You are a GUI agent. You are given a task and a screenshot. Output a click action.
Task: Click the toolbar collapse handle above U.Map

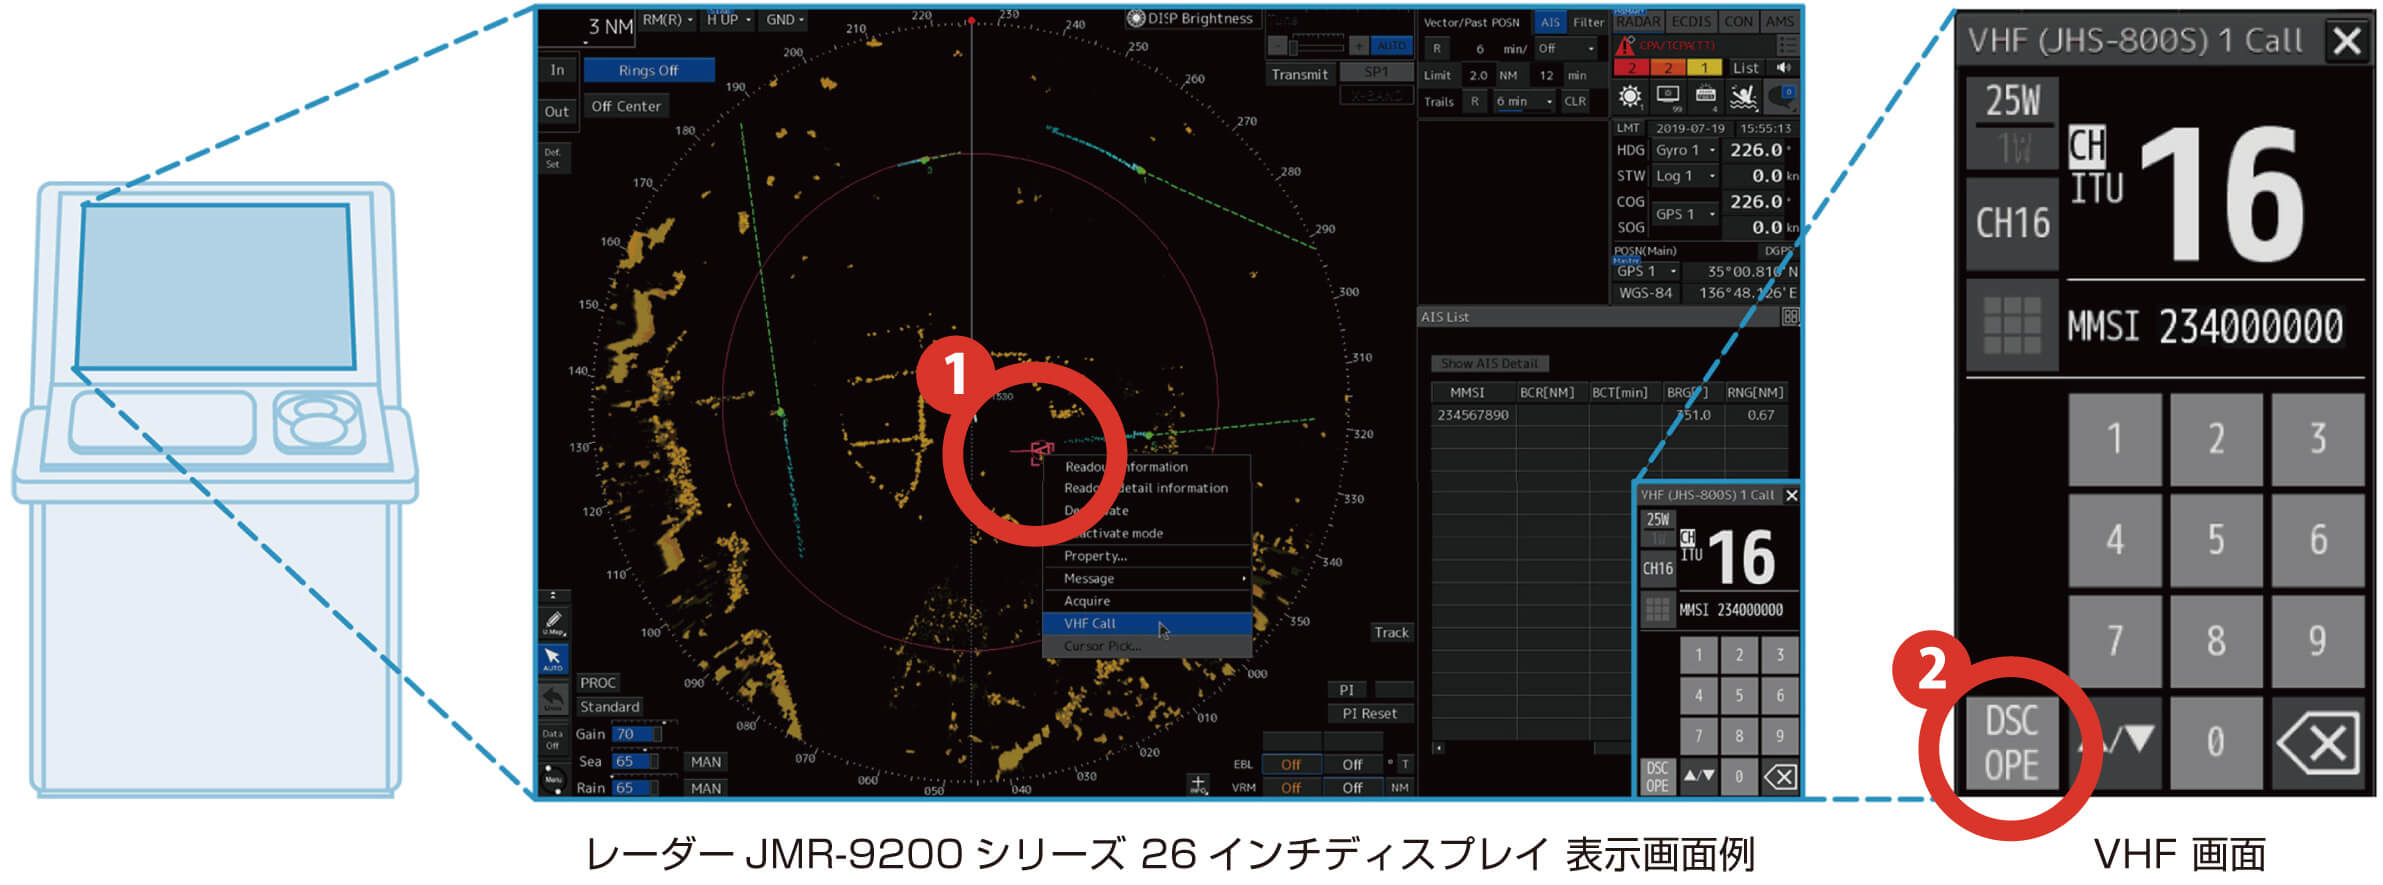(x=553, y=595)
